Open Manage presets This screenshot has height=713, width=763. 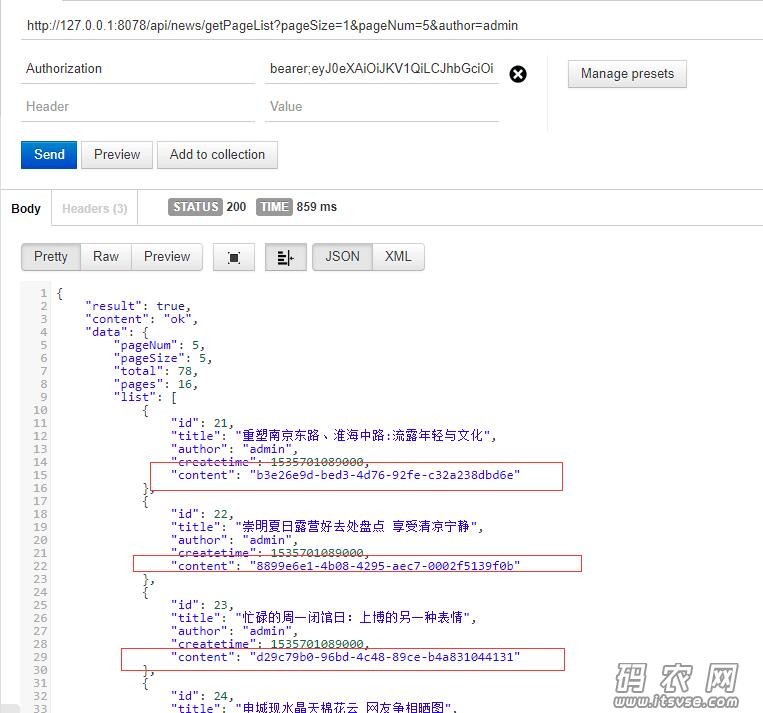point(627,74)
